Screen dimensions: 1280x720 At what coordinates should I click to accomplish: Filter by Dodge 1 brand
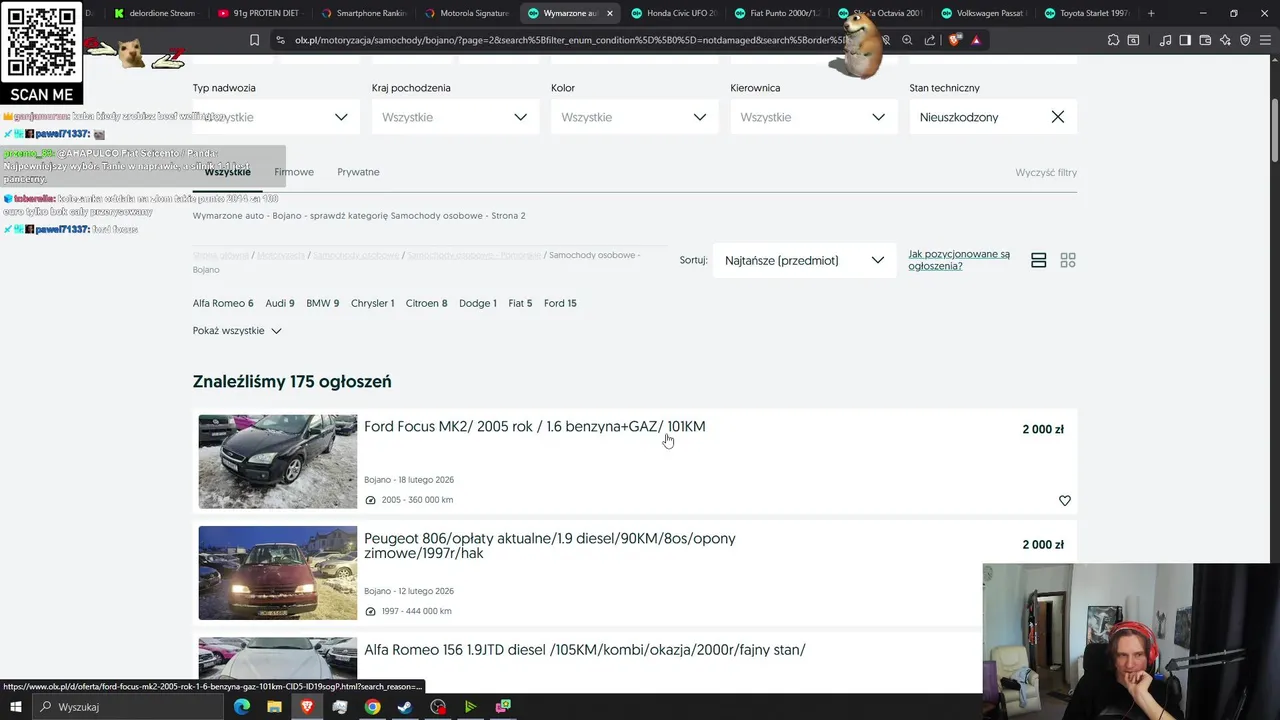(477, 303)
